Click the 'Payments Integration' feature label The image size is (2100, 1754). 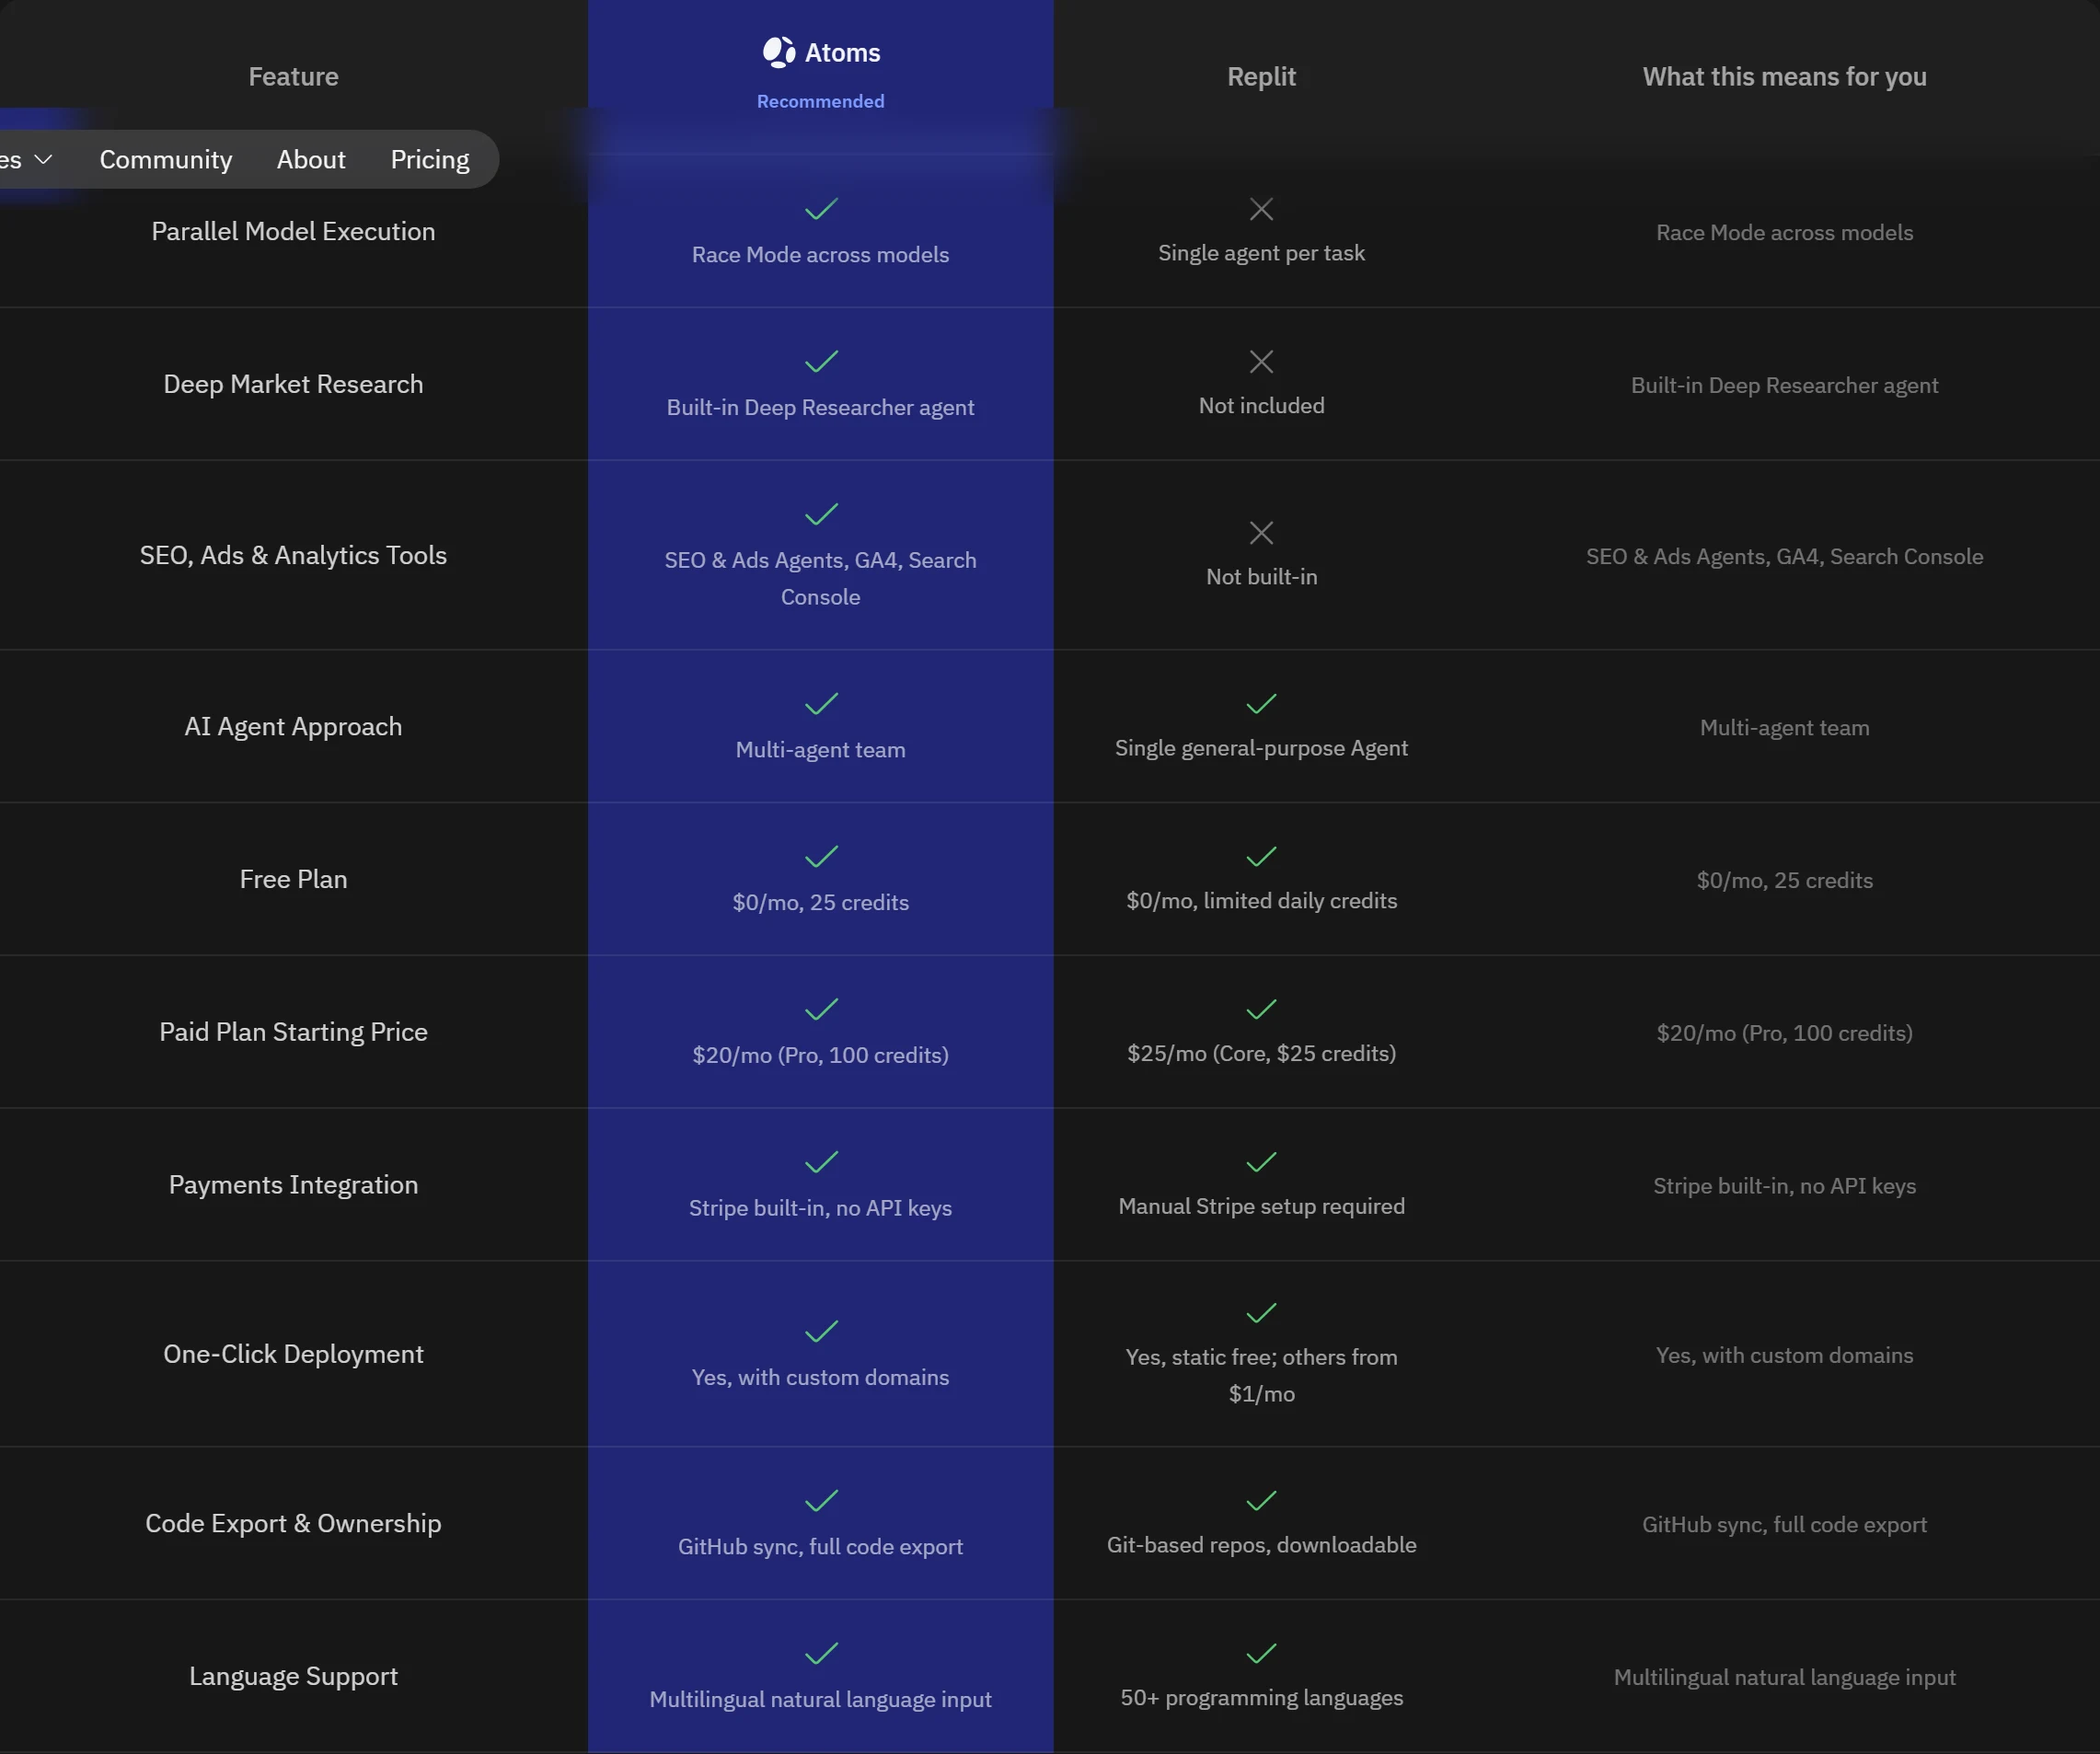(x=293, y=1185)
